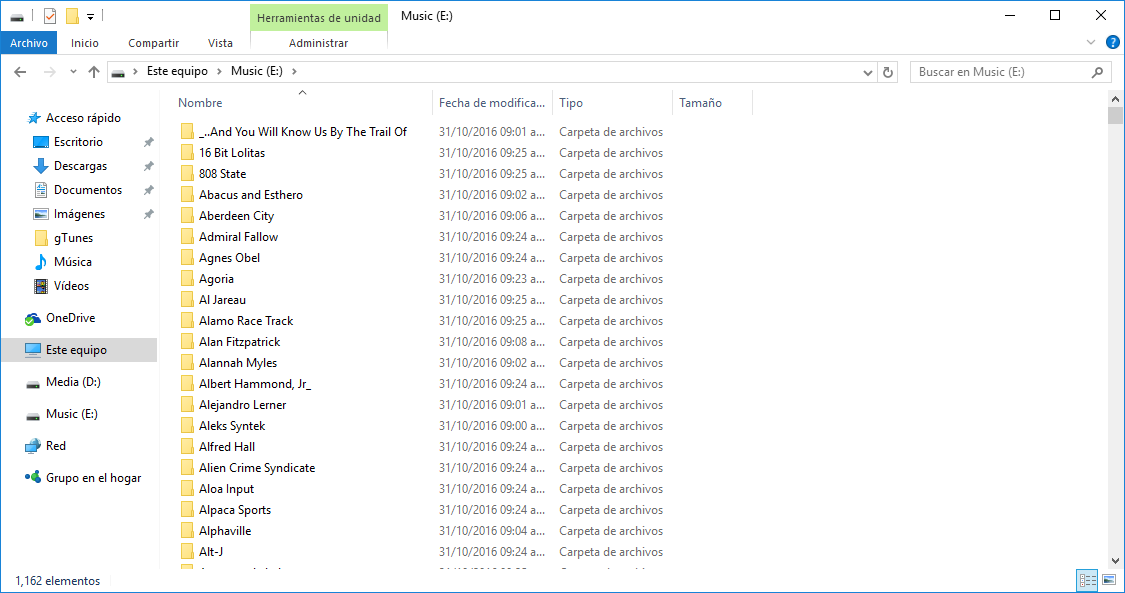
Task: Expand the Quick Access Toolbar customization dropdown
Action: pos(90,16)
